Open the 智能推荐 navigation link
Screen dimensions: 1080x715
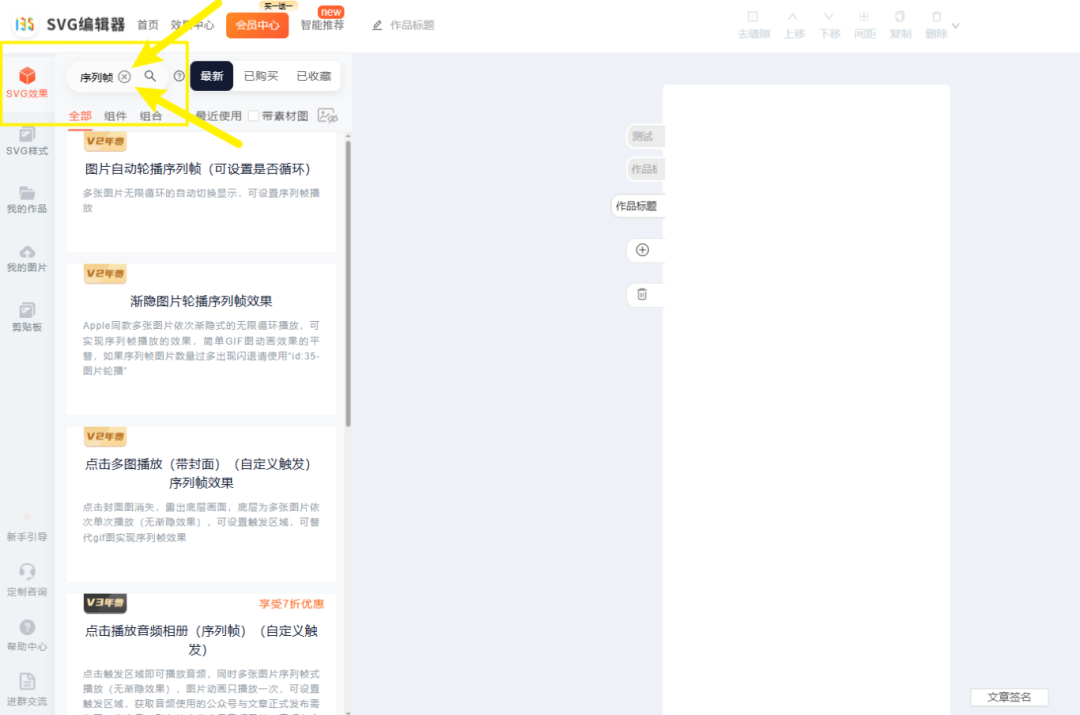tap(322, 25)
